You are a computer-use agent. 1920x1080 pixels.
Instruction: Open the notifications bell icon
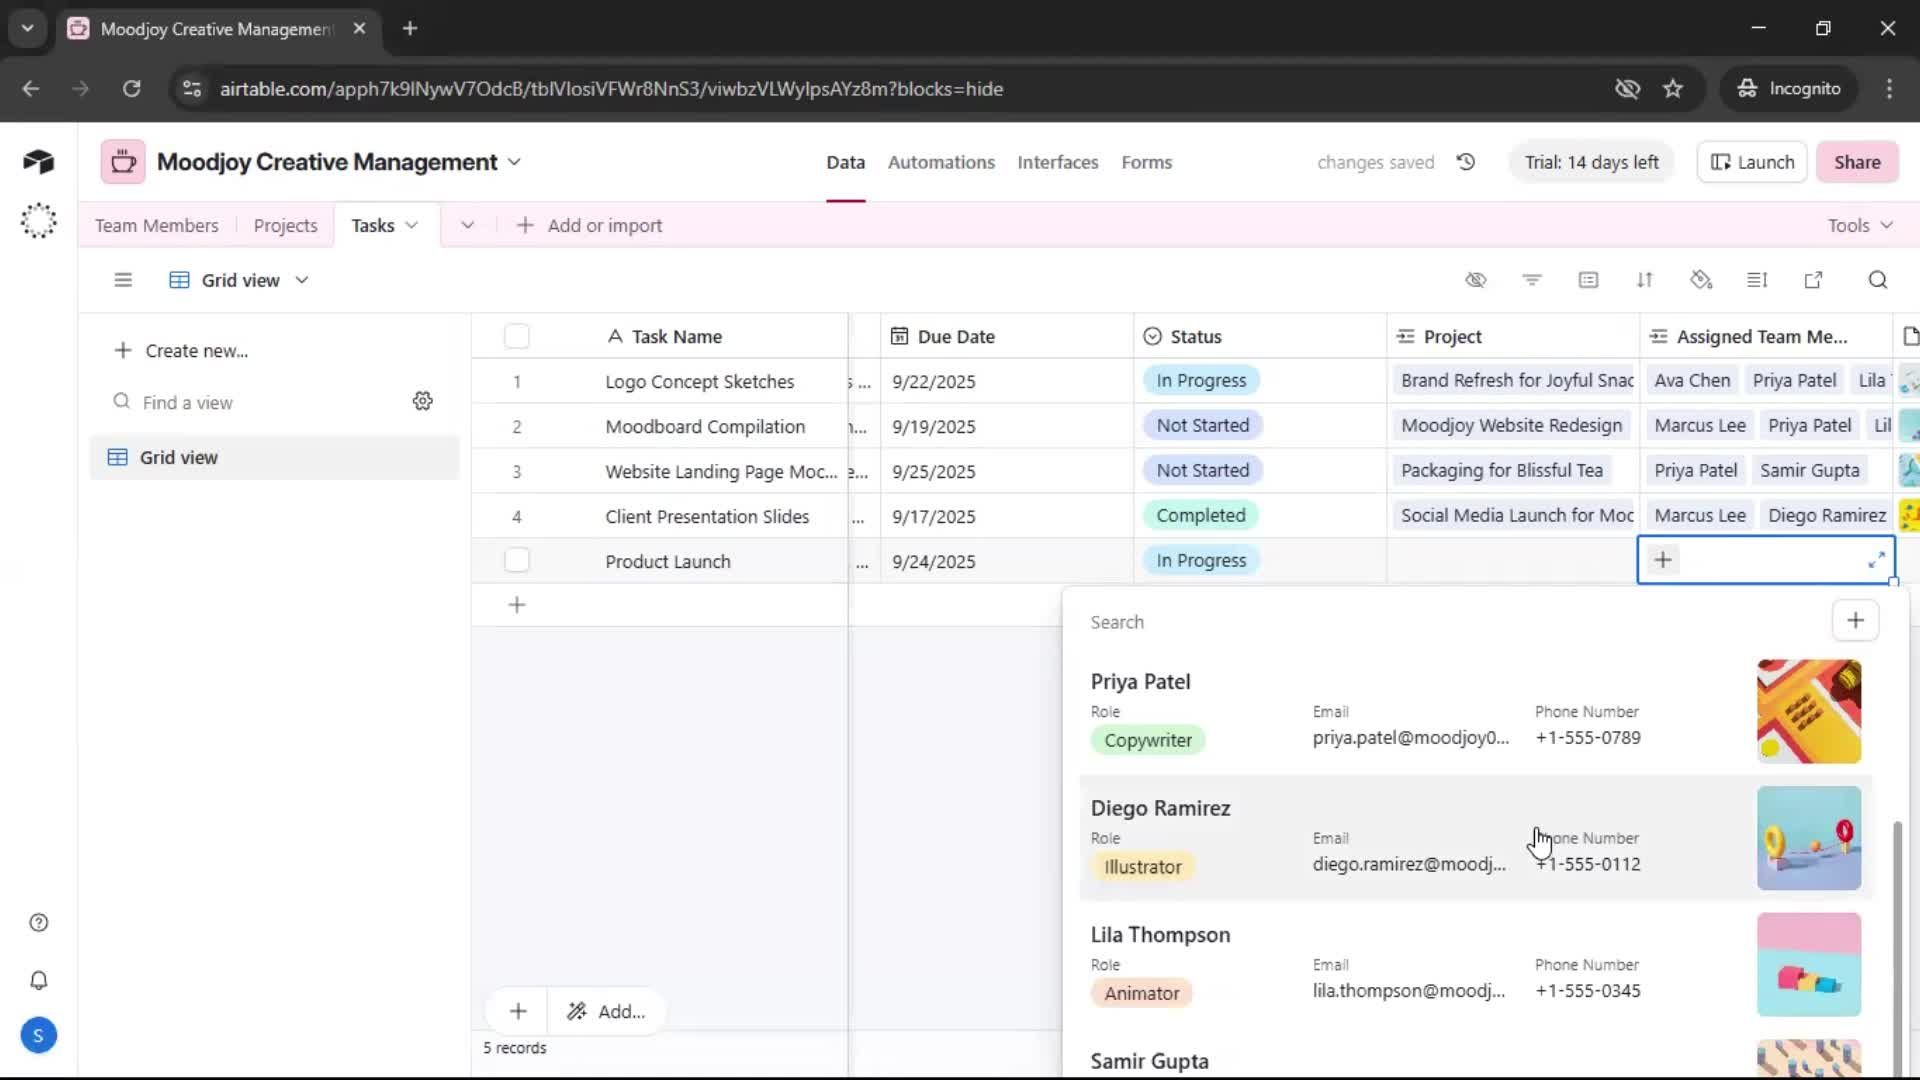[x=39, y=980]
